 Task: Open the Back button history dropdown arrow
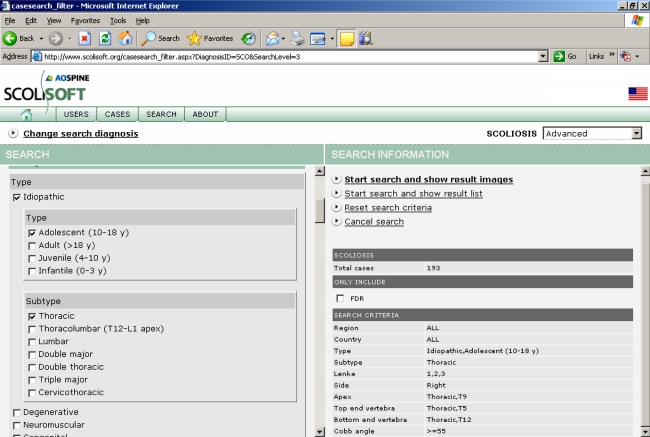click(41, 39)
